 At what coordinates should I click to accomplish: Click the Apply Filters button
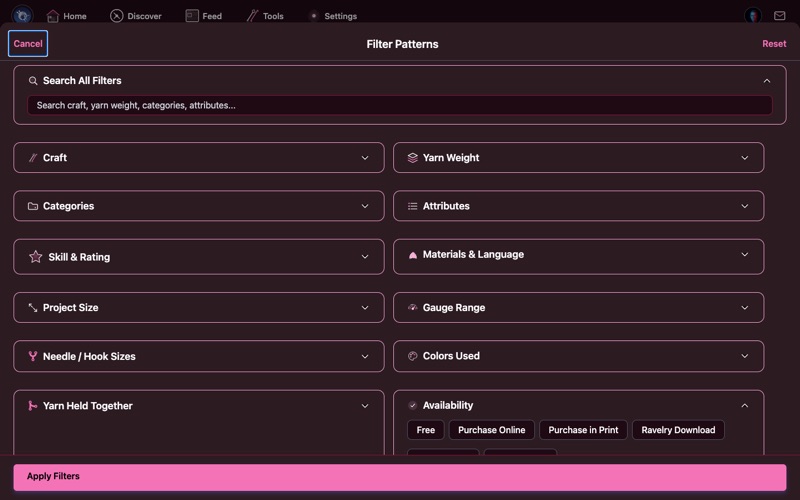pos(400,477)
